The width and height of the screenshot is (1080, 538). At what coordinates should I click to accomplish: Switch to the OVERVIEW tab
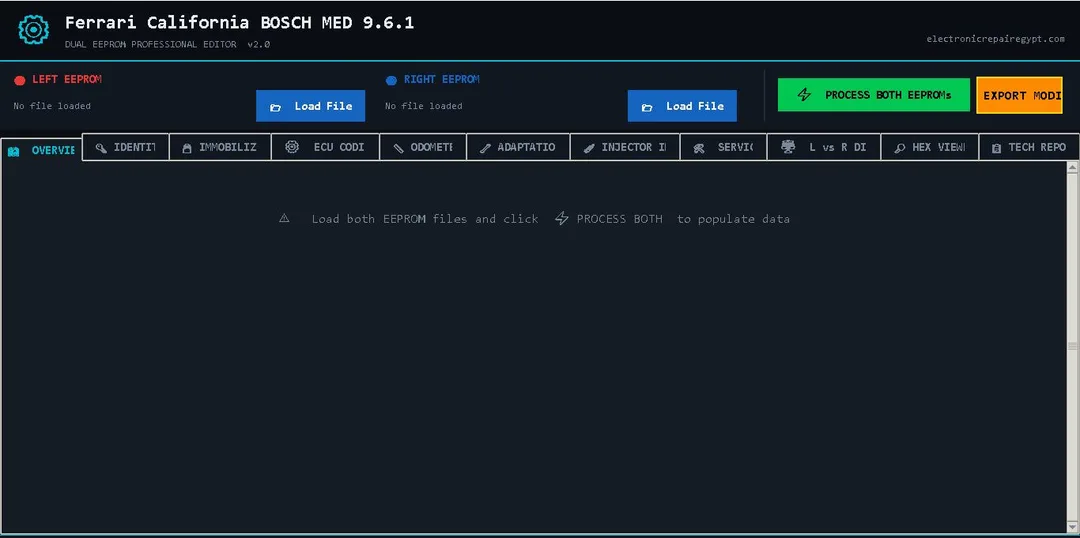41,150
